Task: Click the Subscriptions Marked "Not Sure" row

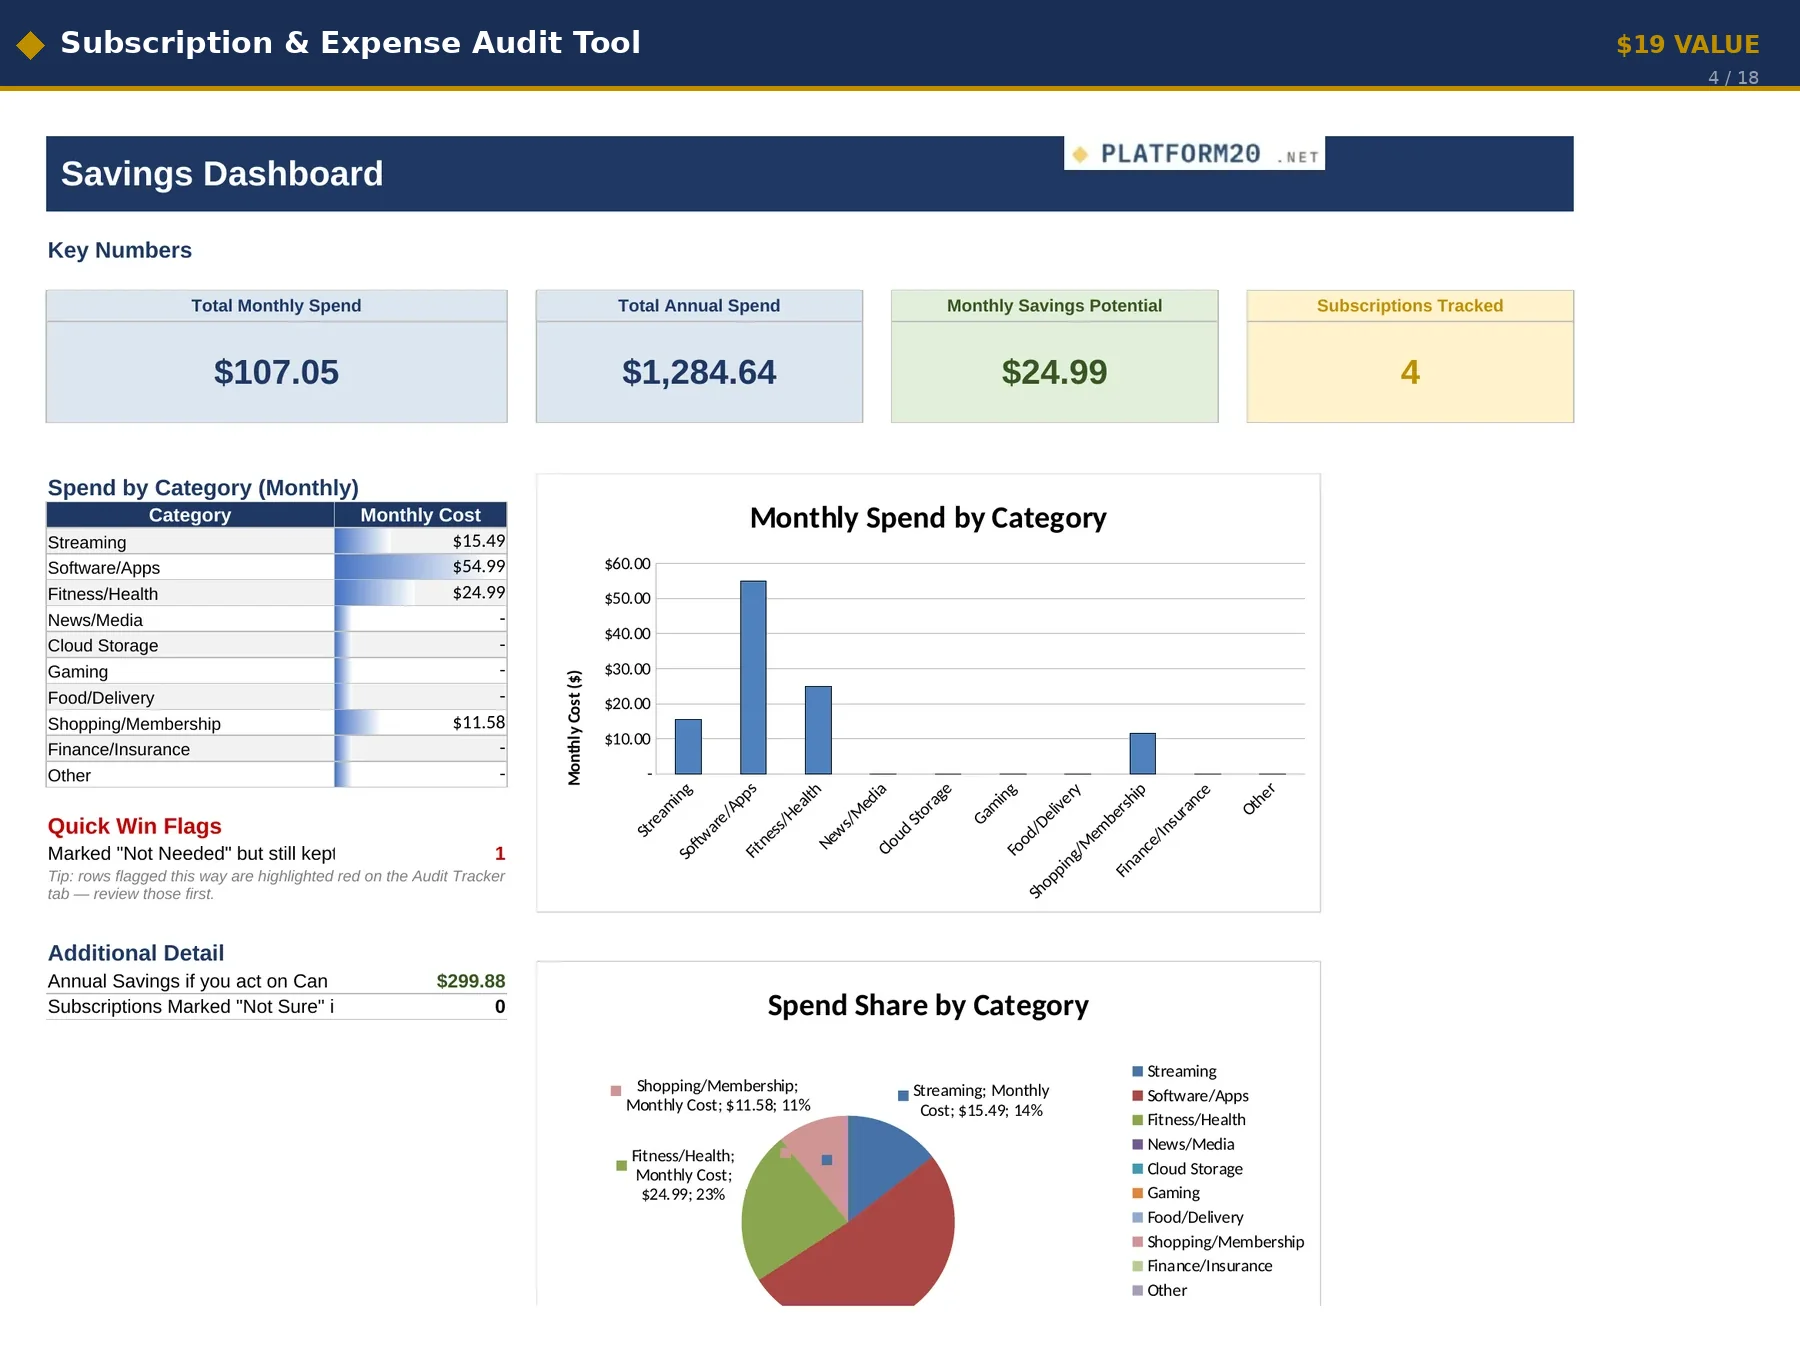Action: tap(276, 1007)
